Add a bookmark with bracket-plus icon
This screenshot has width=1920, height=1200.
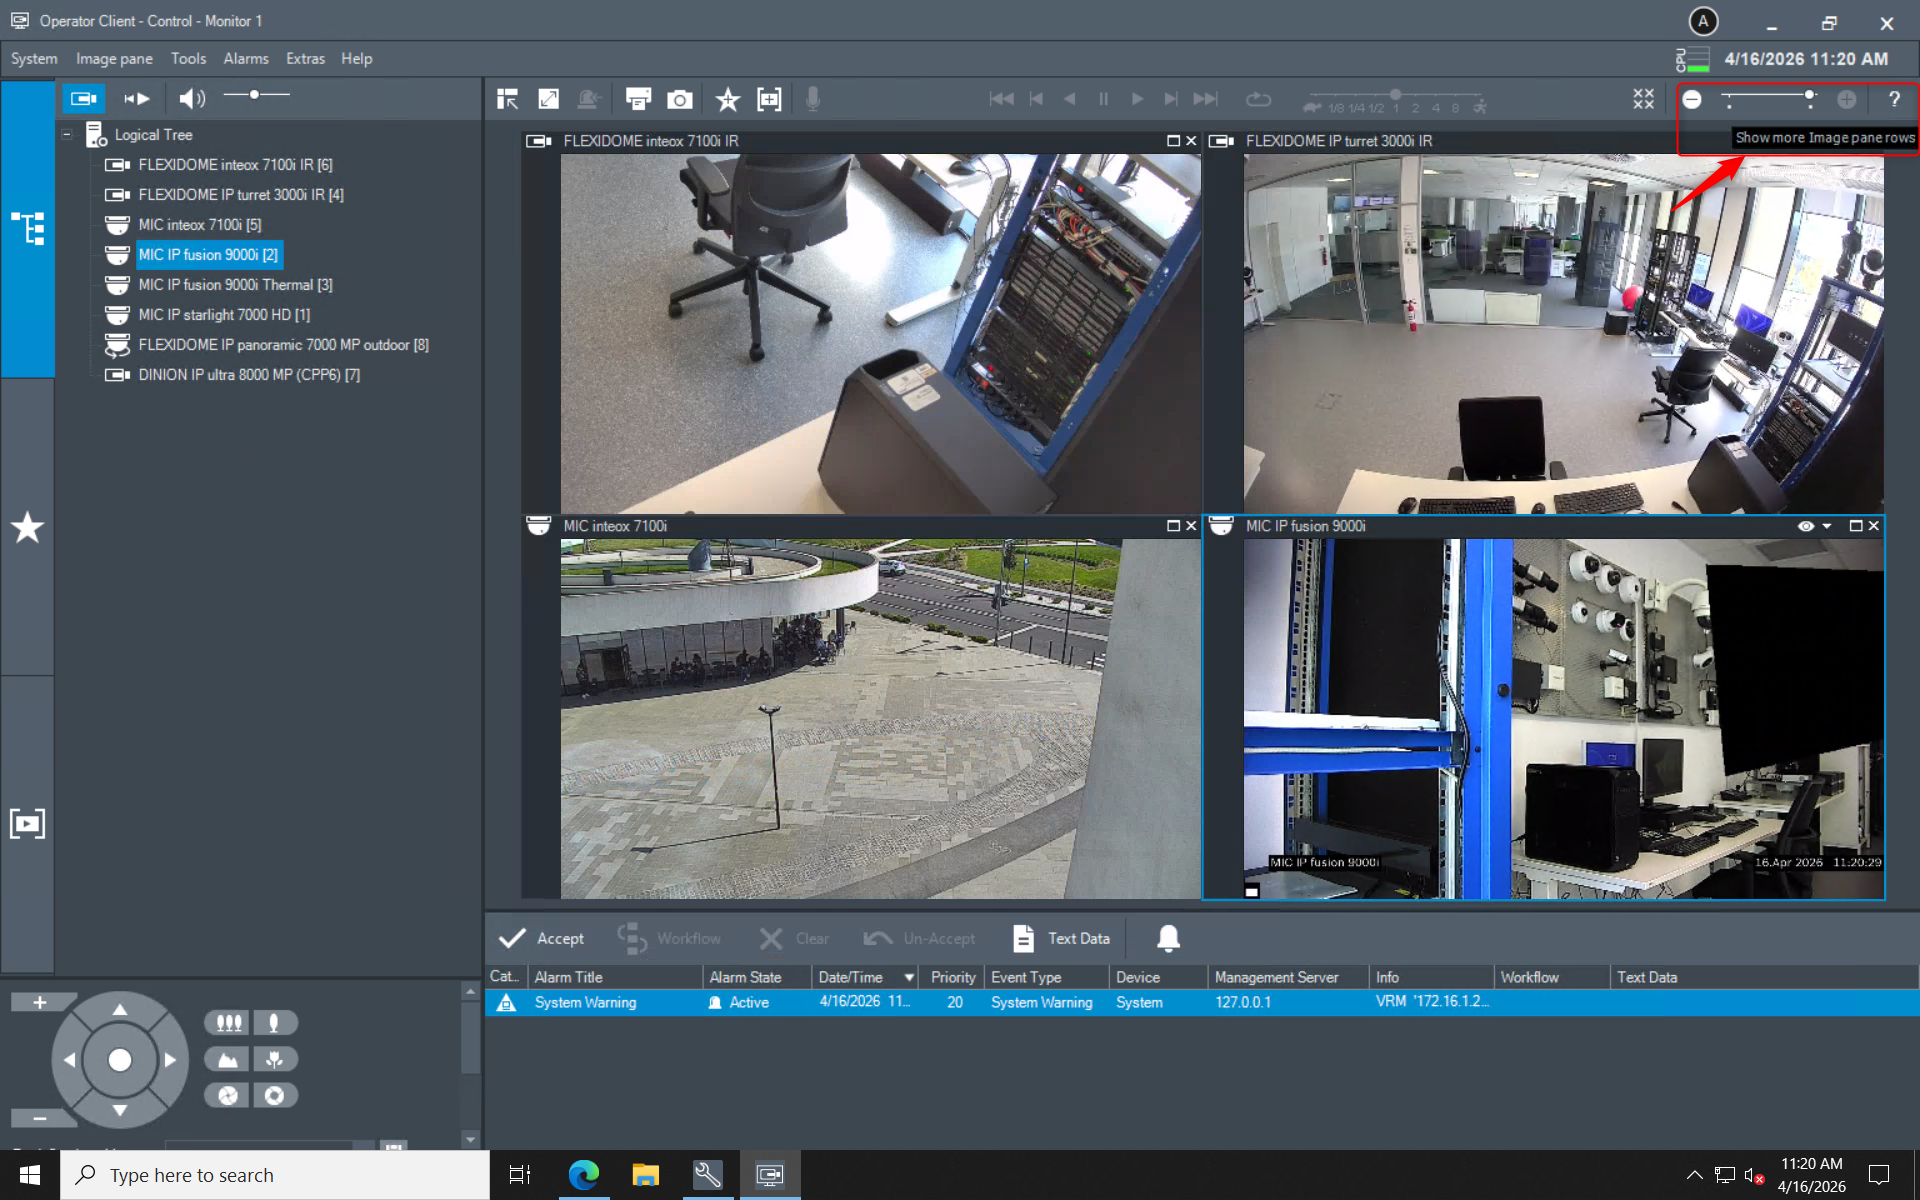click(769, 99)
